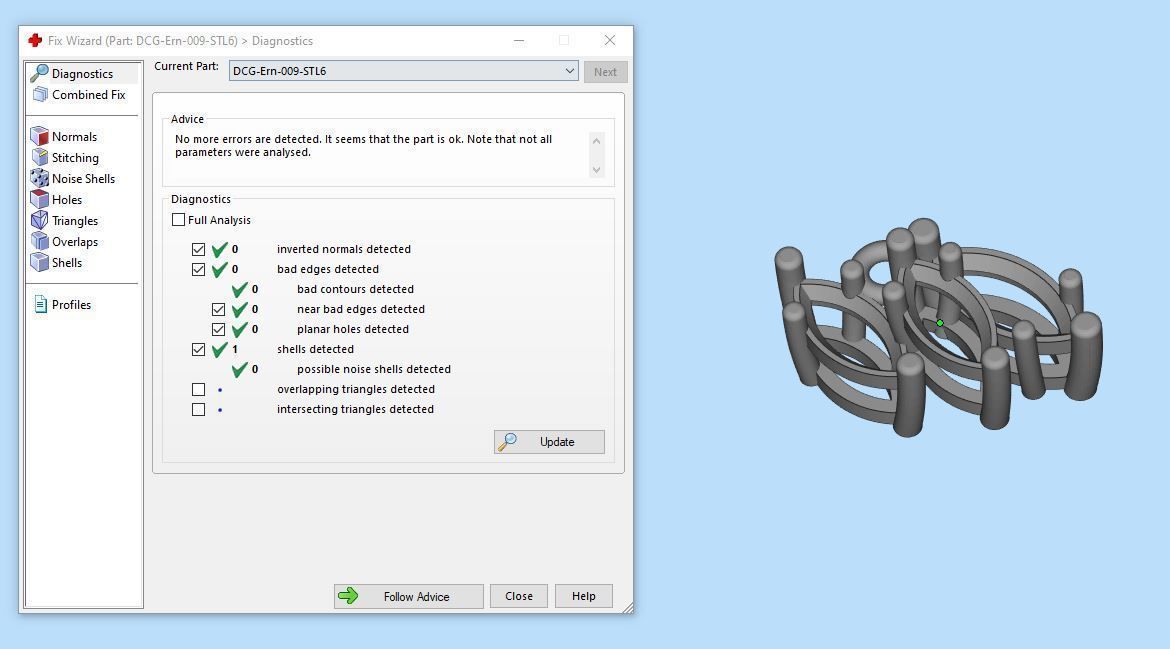Click green checkmark beside inverted normals
Viewport: 1170px width, 649px height.
219,249
